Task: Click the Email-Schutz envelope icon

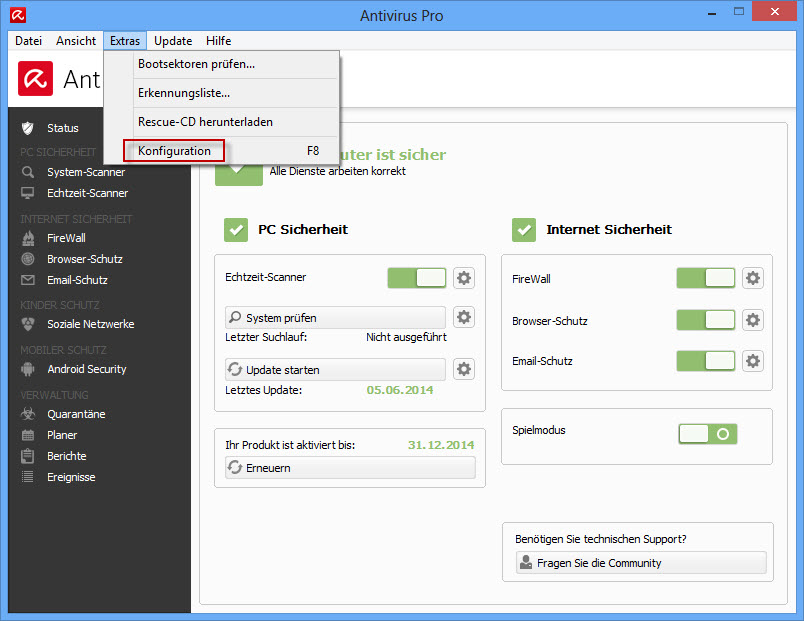Action: pos(28,280)
